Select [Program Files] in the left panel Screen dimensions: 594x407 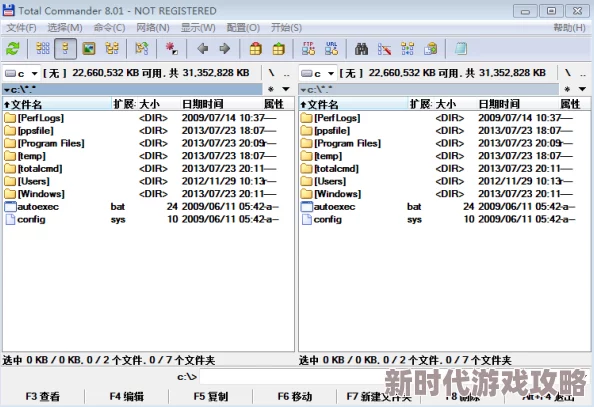coord(148,143)
